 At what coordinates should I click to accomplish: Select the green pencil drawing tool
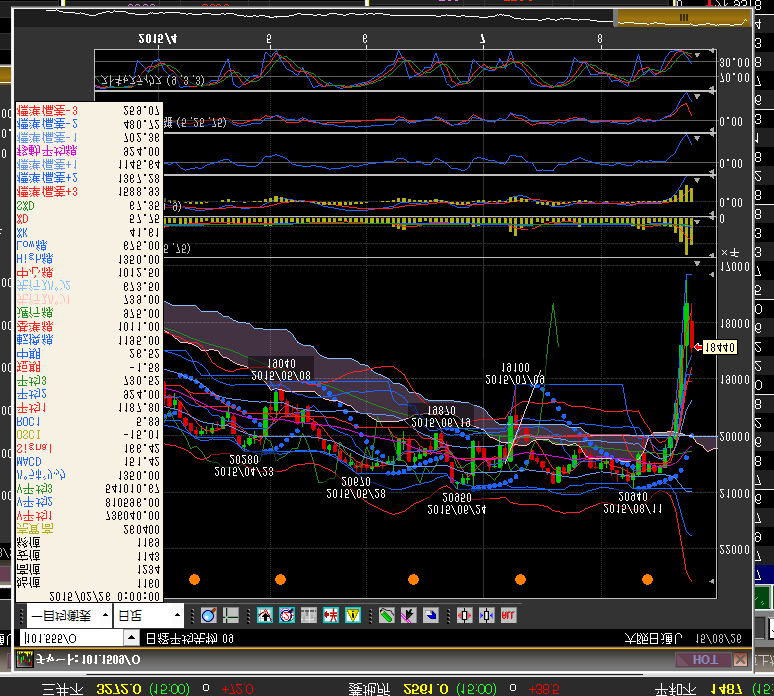click(386, 615)
